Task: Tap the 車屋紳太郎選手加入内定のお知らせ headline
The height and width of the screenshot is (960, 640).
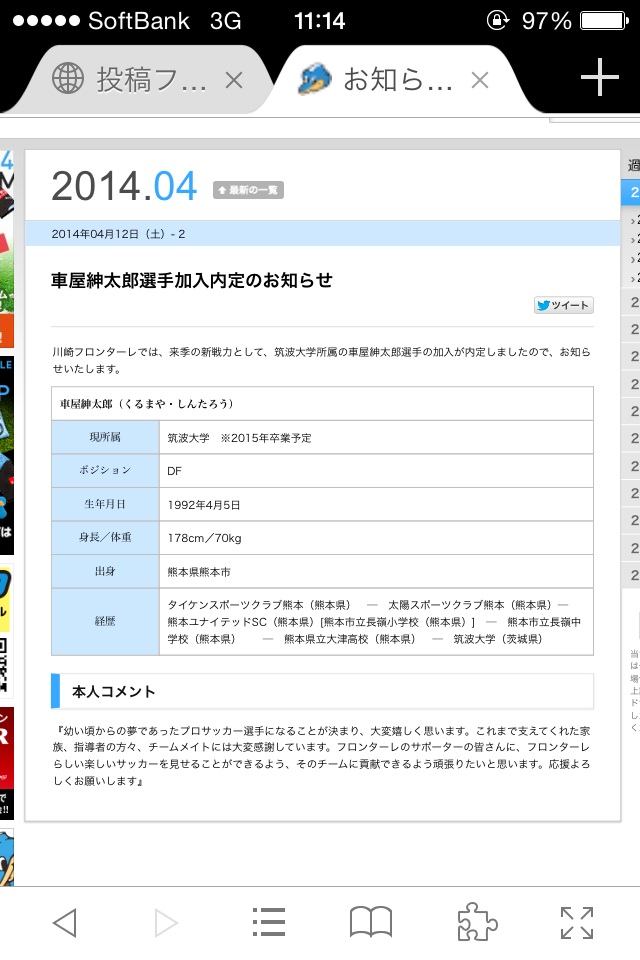Action: [x=192, y=280]
